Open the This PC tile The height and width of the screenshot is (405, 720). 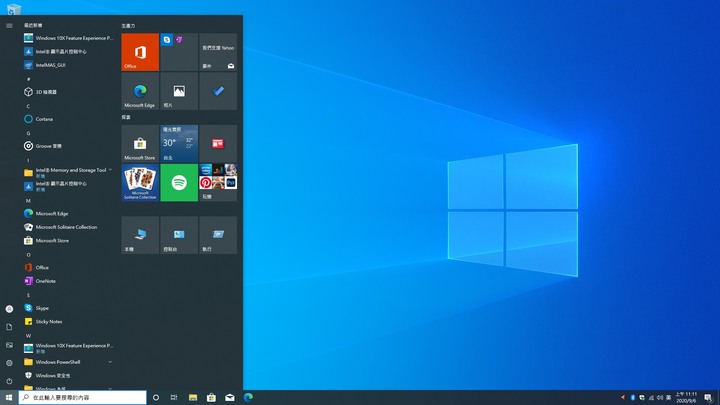click(140, 235)
